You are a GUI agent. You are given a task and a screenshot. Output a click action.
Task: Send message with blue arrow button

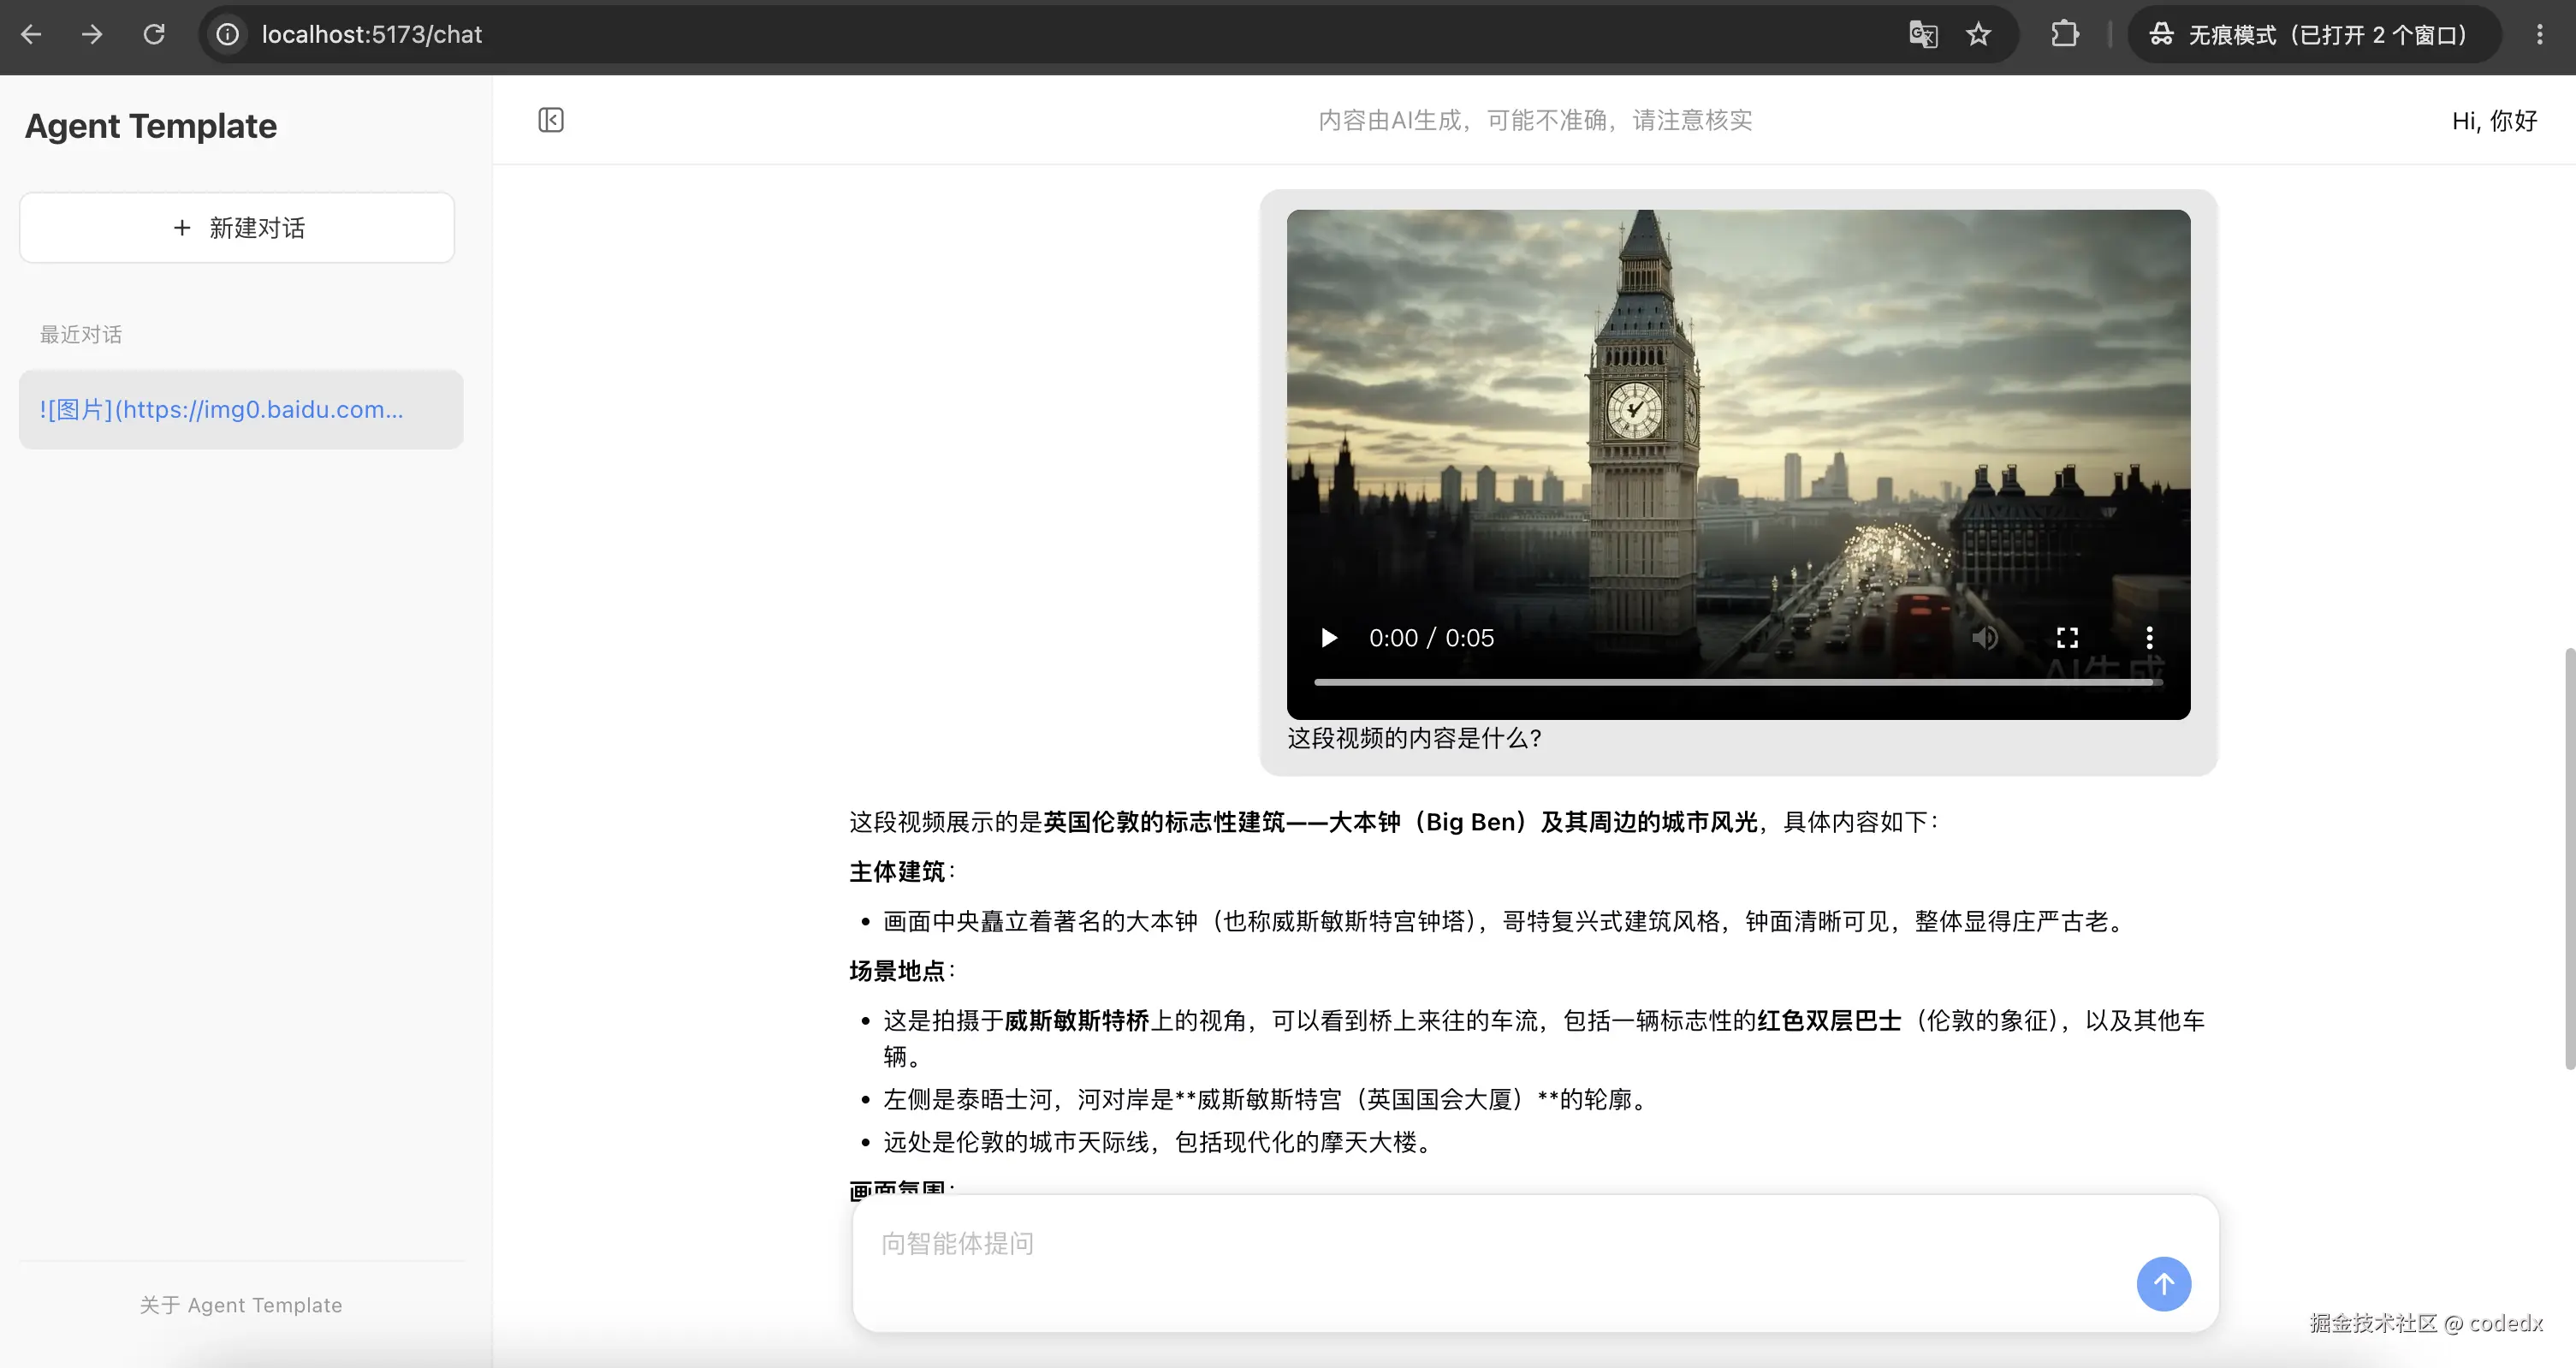[x=2163, y=1283]
